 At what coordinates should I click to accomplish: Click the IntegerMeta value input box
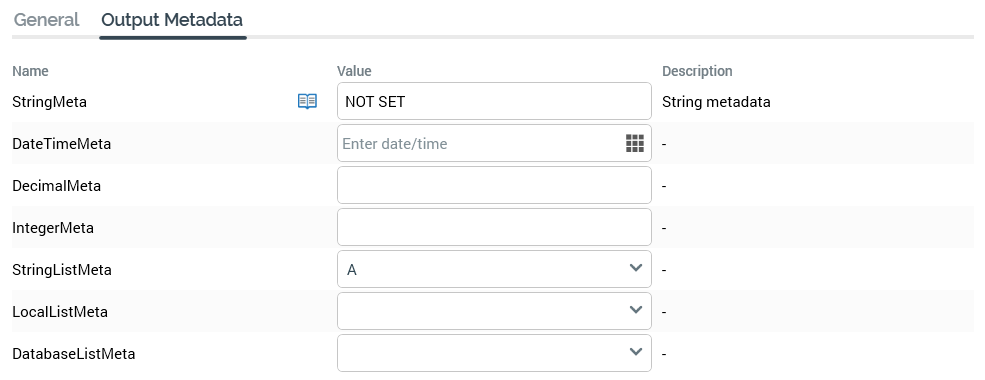(494, 227)
